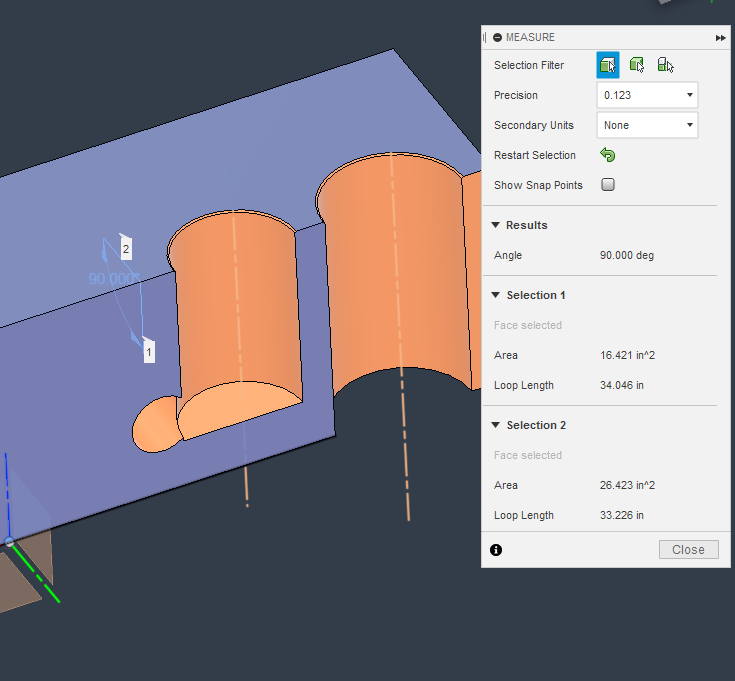Click double-arrow icon in Measure header
The image size is (735, 681).
720,37
